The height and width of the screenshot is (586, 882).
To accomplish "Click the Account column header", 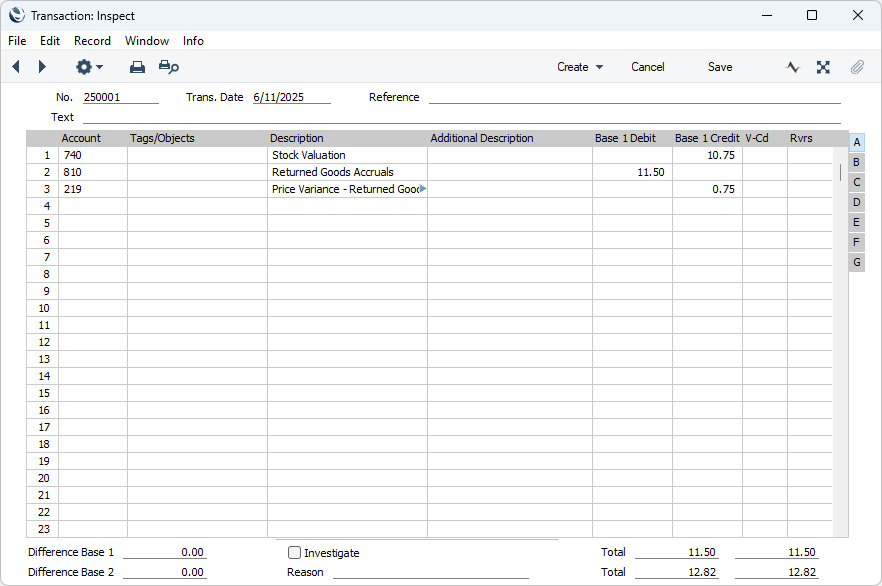I will 81,138.
